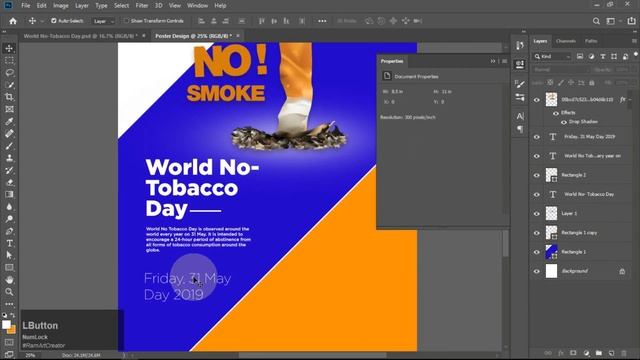Select the Crop tool
Screen dimensions: 640x360
click(x=9, y=97)
